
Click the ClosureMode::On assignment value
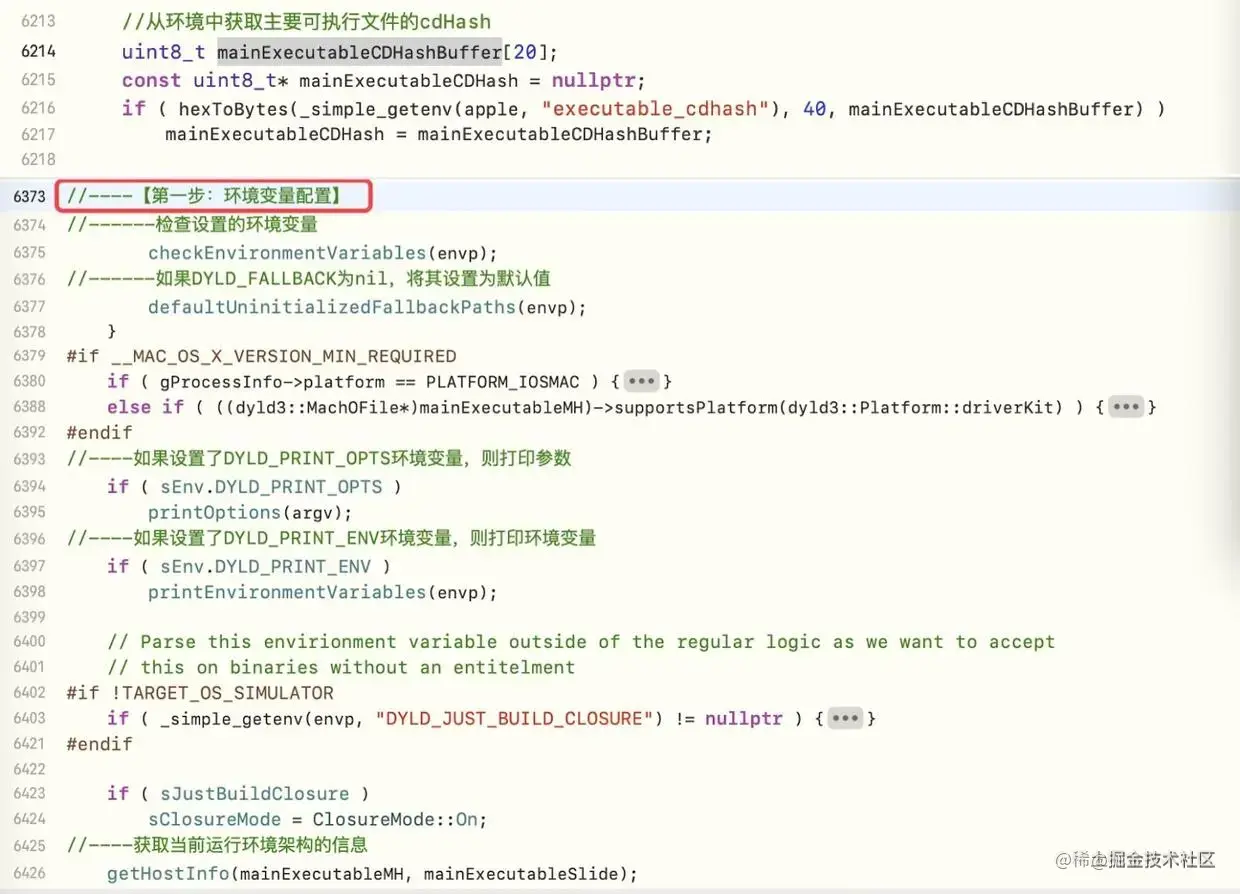pos(395,820)
